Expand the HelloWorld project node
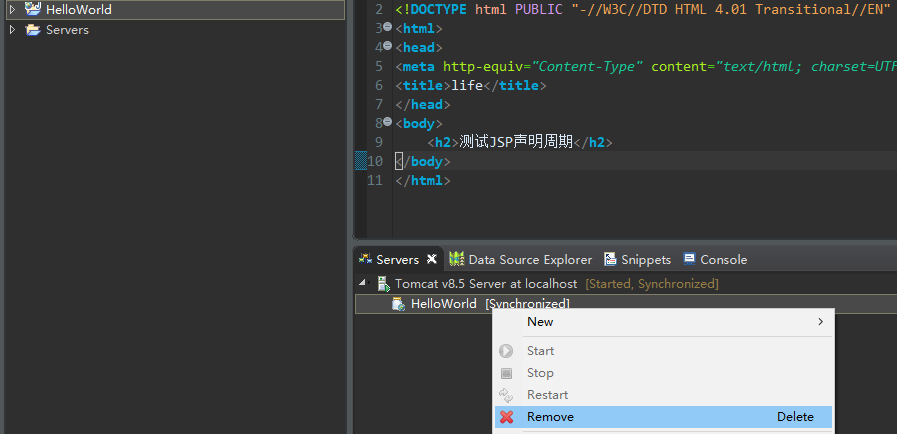Screen dimensions: 897x434 click(12, 9)
